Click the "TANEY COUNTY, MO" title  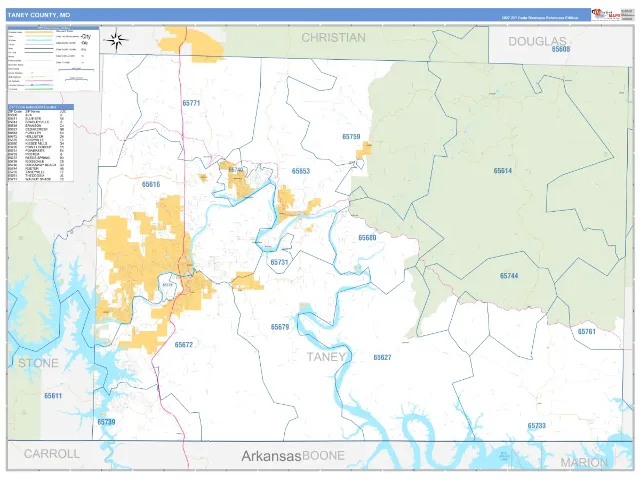coord(39,15)
